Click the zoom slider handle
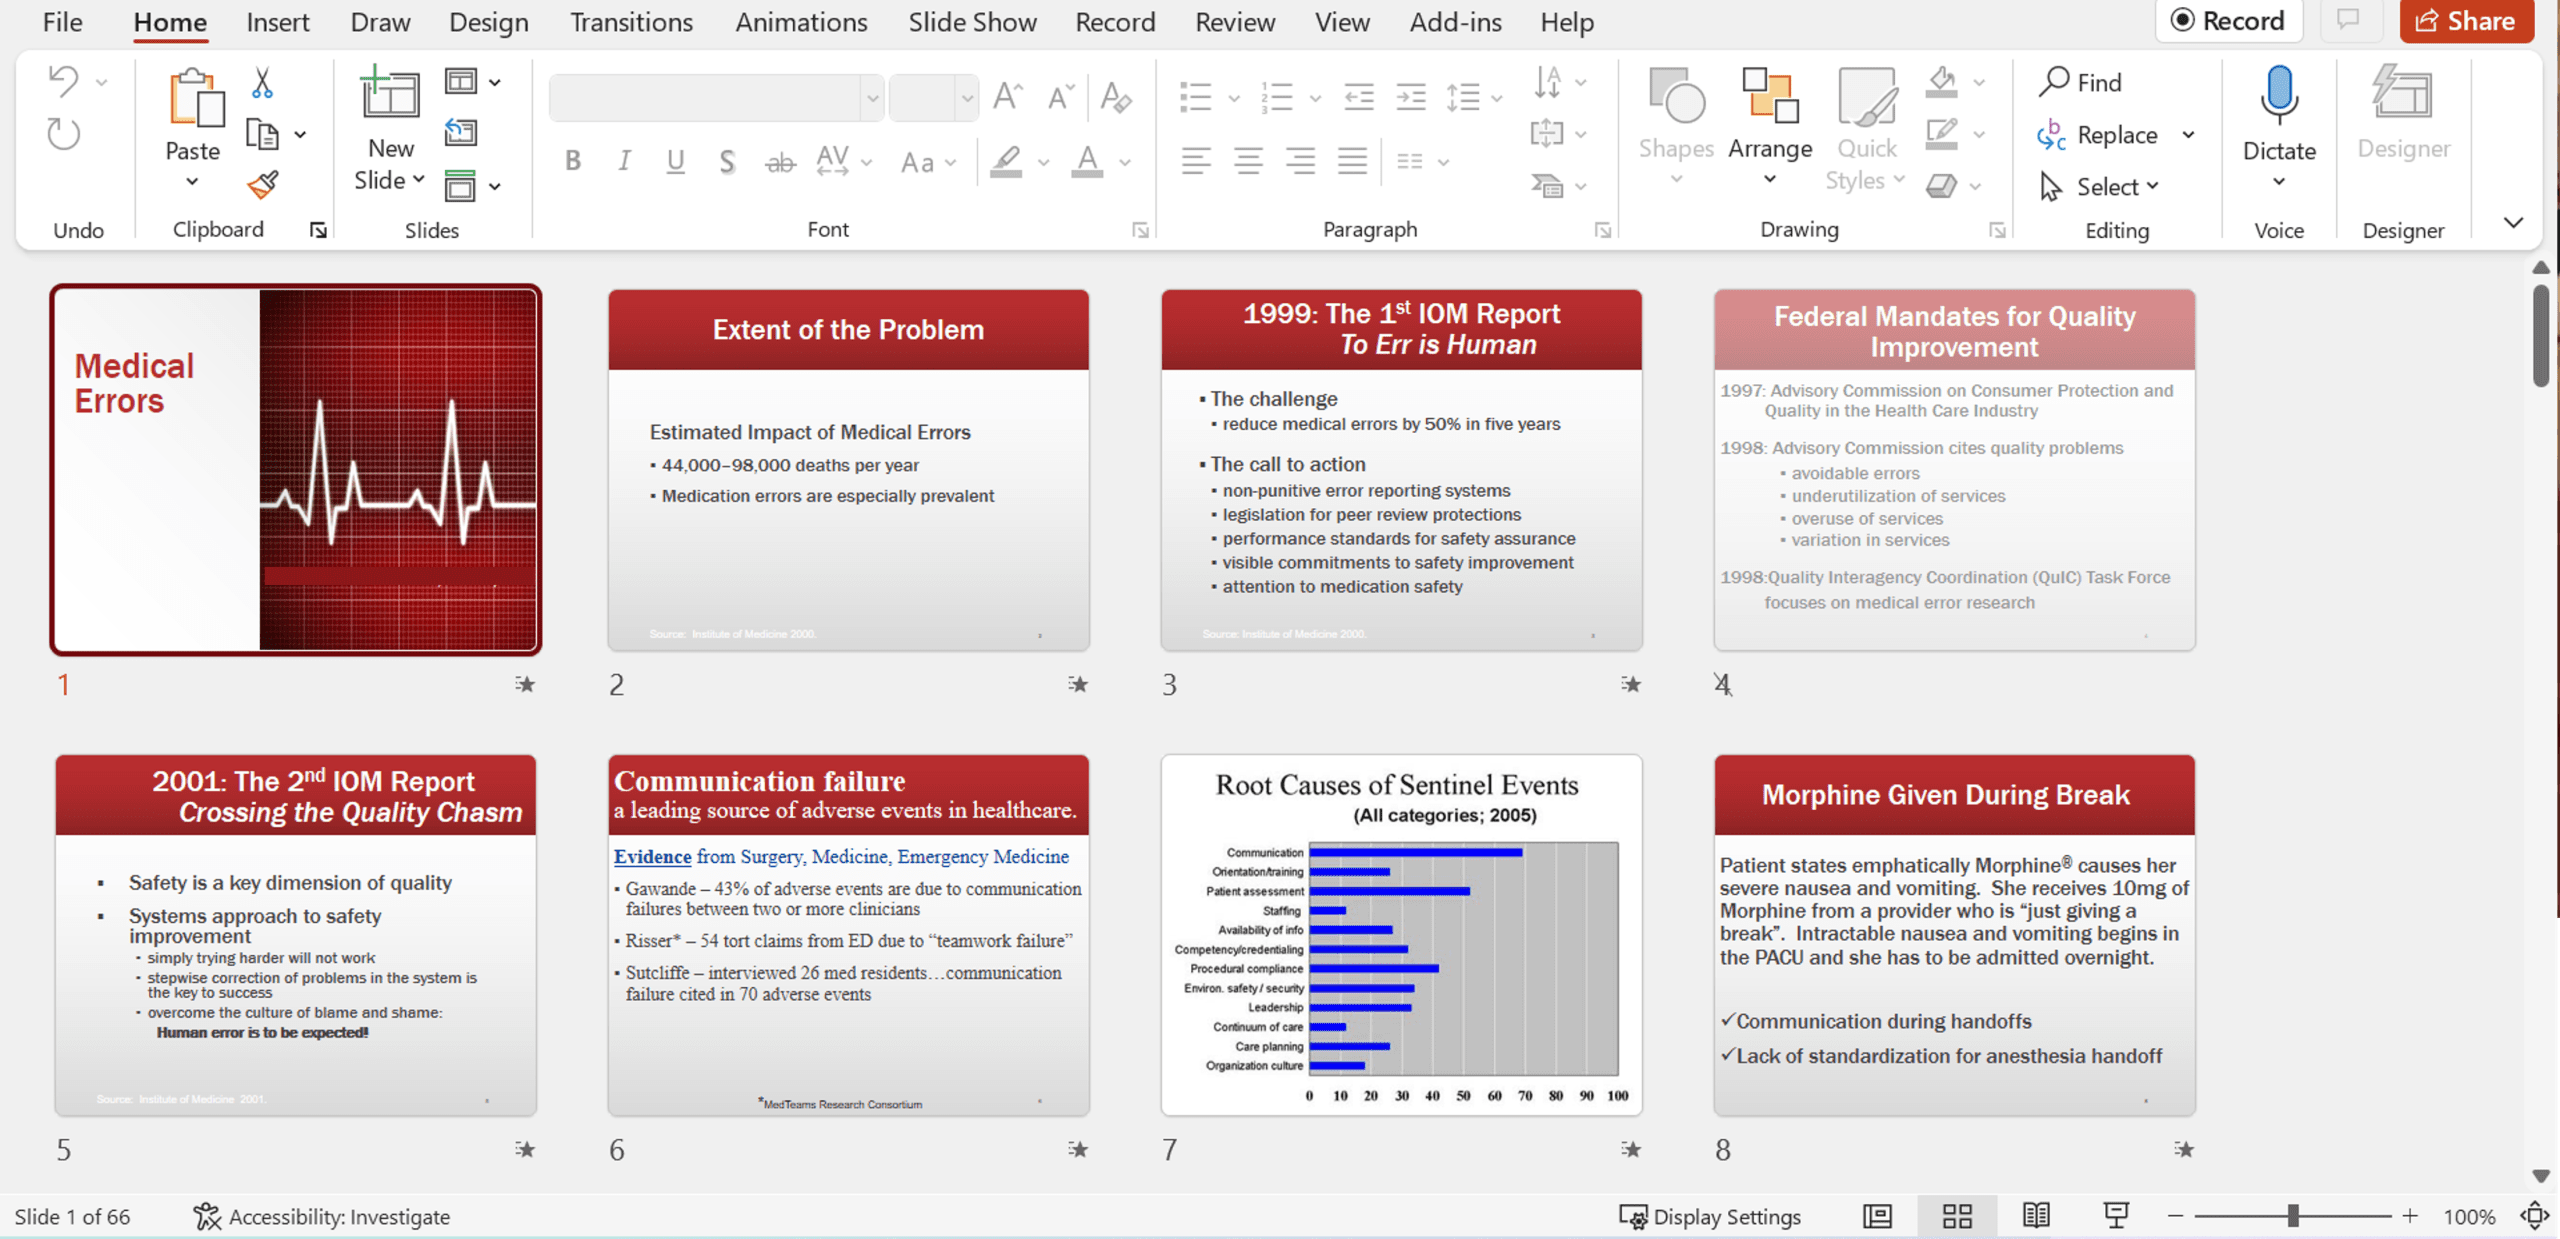 (2293, 1216)
